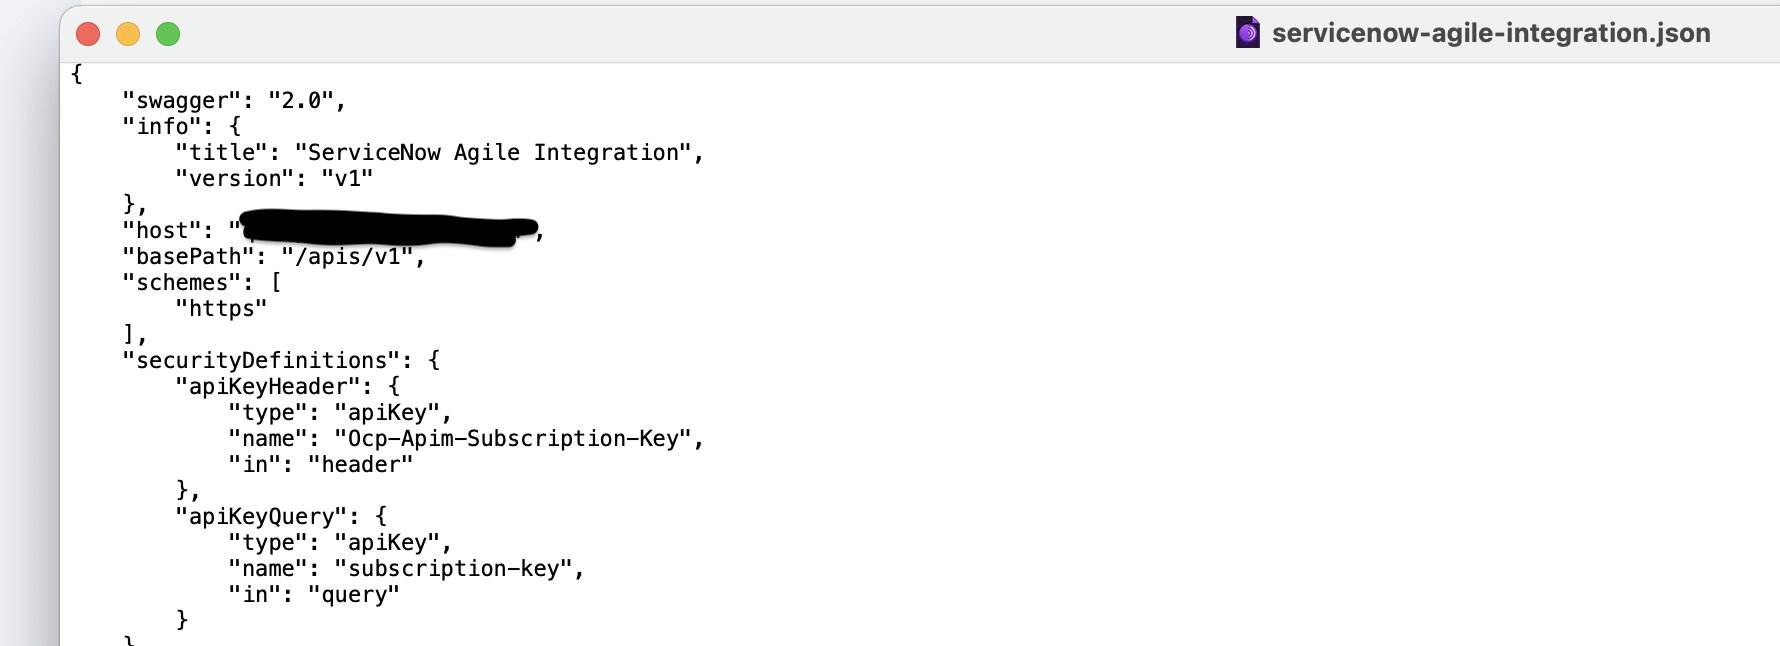Click the "securityDefinitions" key
The height and width of the screenshot is (646, 1780).
pyautogui.click(x=261, y=360)
